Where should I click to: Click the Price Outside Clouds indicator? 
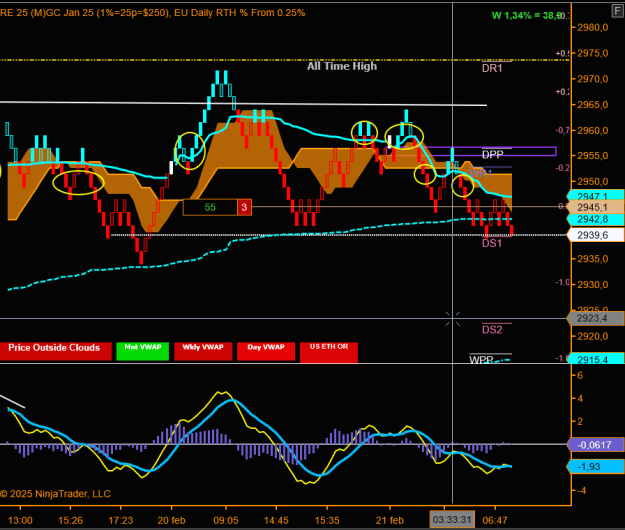pyautogui.click(x=55, y=351)
